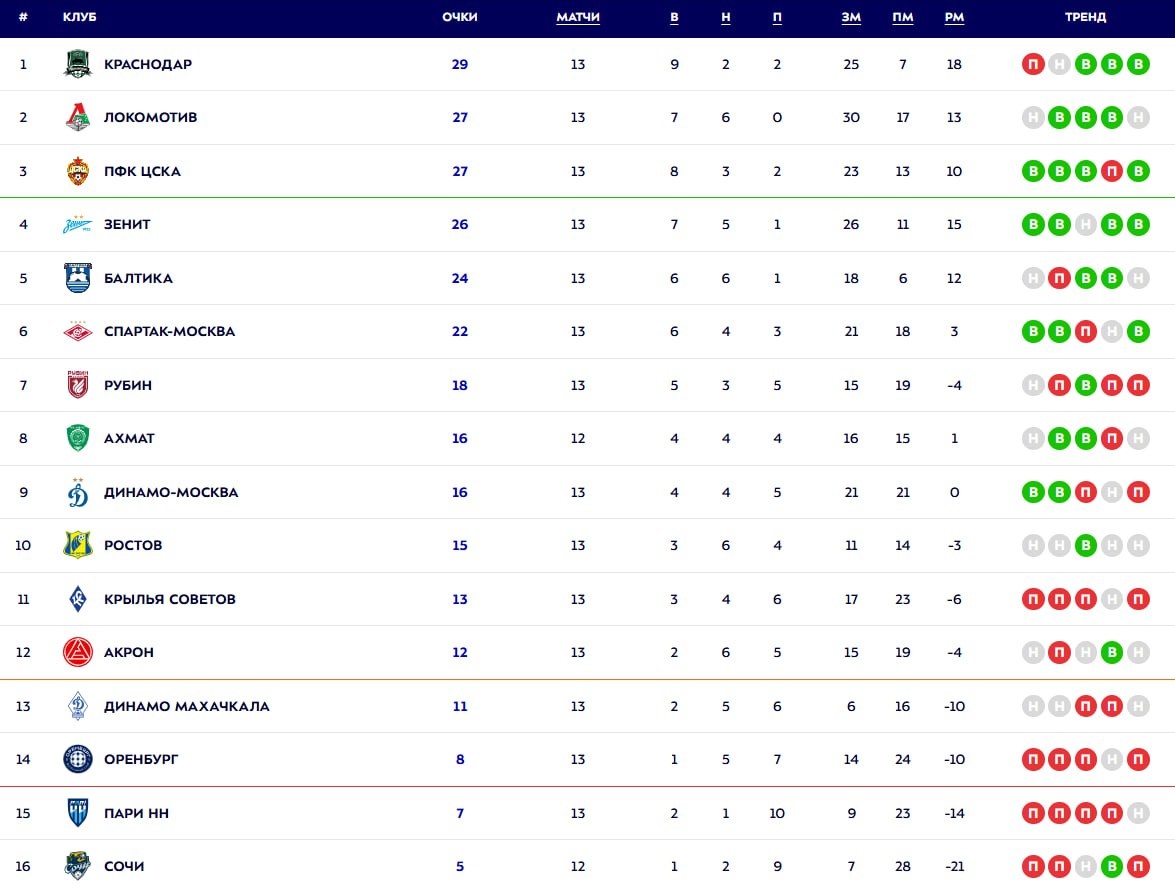
Task: Select the Спартак-Москва diamond logo
Action: tap(78, 332)
